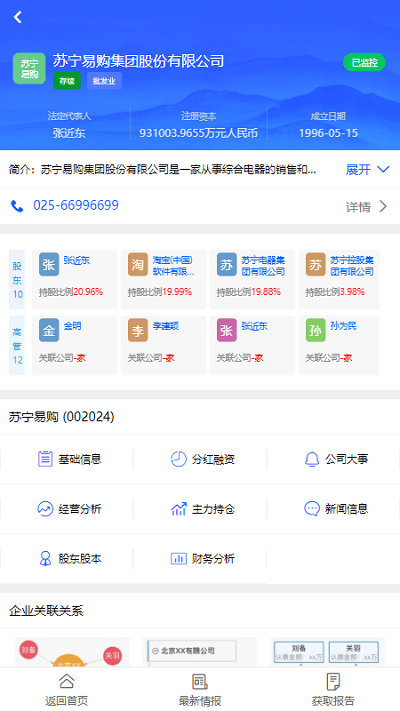
Task: Click the news icon above 最新情报
Action: tap(200, 682)
